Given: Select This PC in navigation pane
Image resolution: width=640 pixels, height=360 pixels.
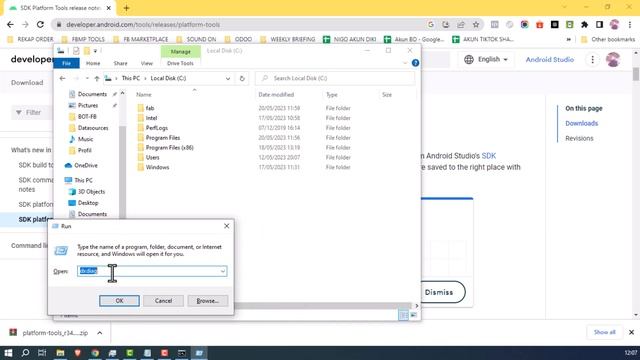Looking at the screenshot, I should pyautogui.click(x=83, y=180).
